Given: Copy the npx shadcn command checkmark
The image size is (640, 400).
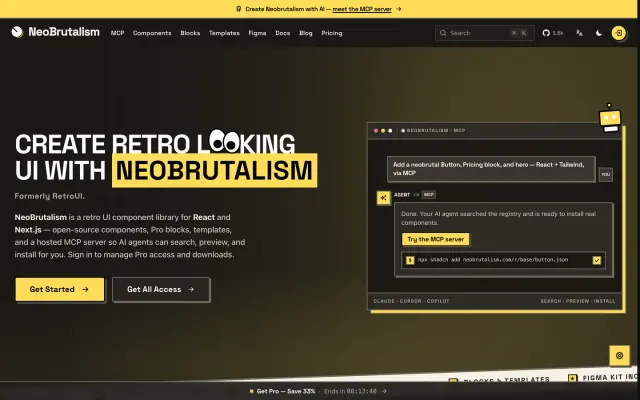Looking at the screenshot, I should tap(596, 260).
